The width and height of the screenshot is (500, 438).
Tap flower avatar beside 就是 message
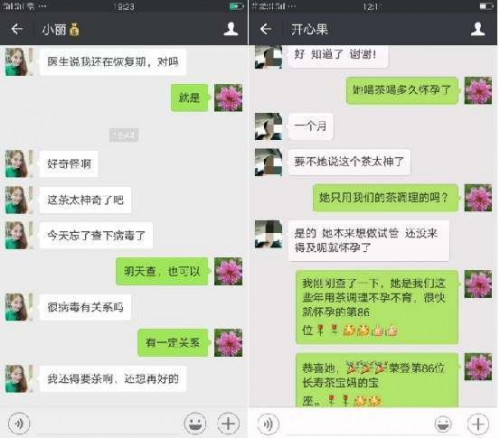pyautogui.click(x=228, y=98)
